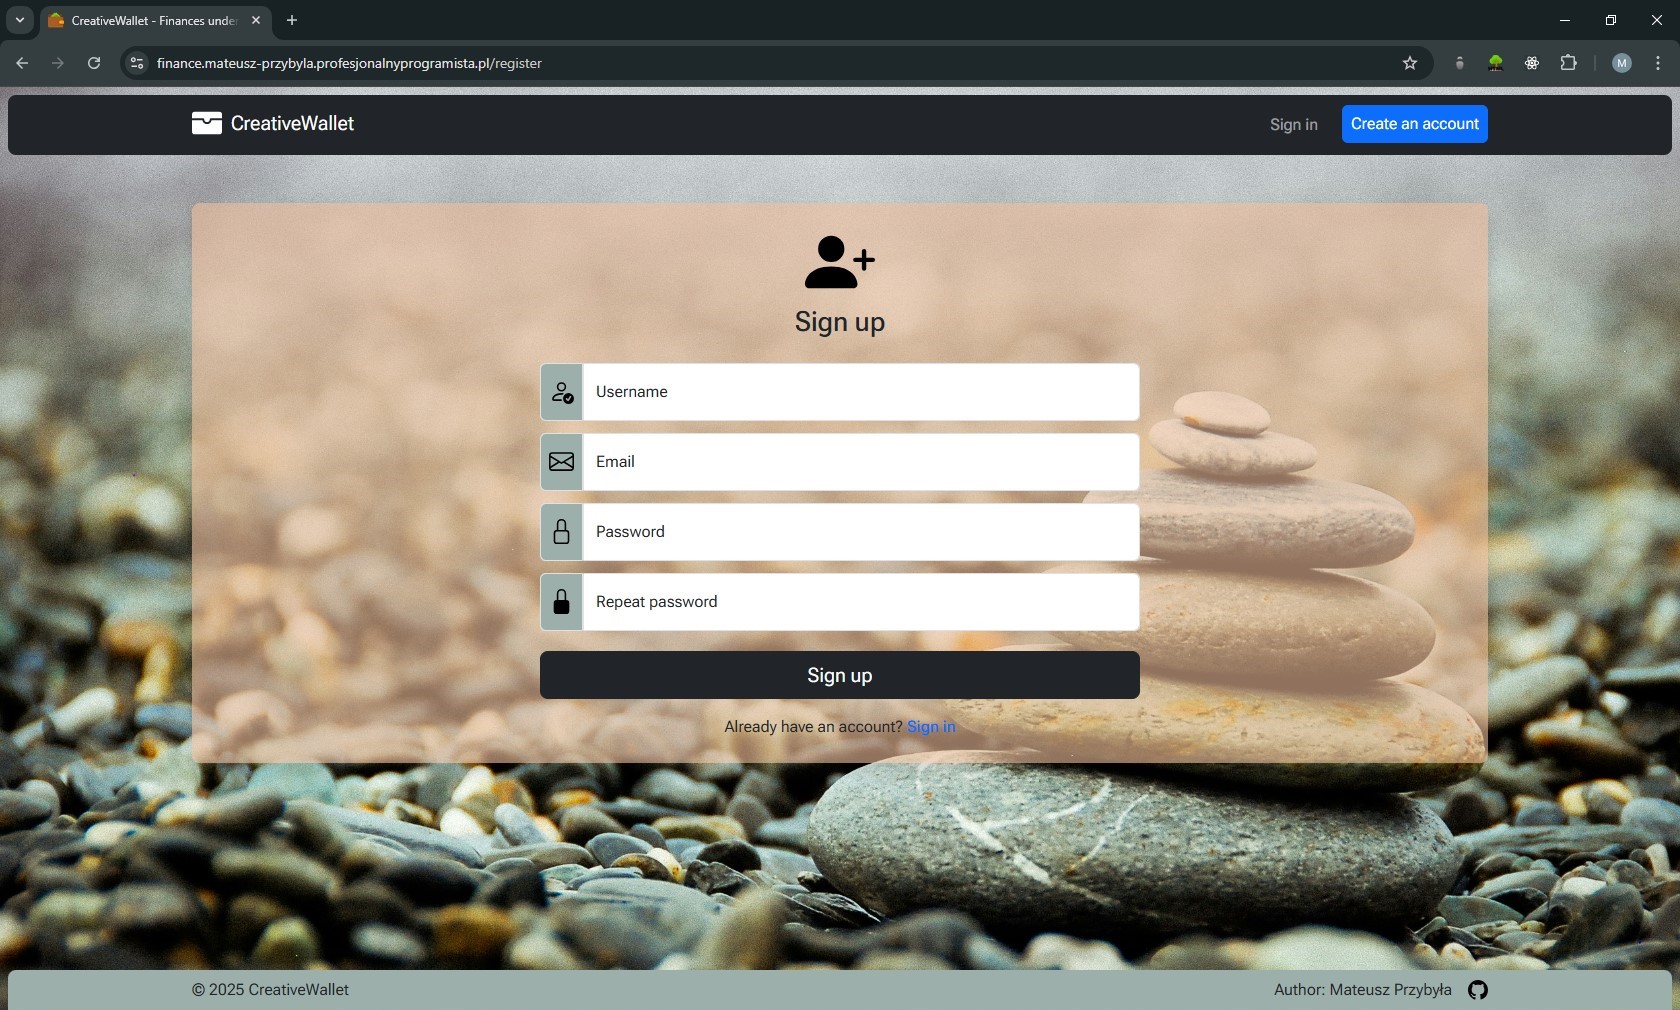Focus the Username input field

click(x=860, y=392)
